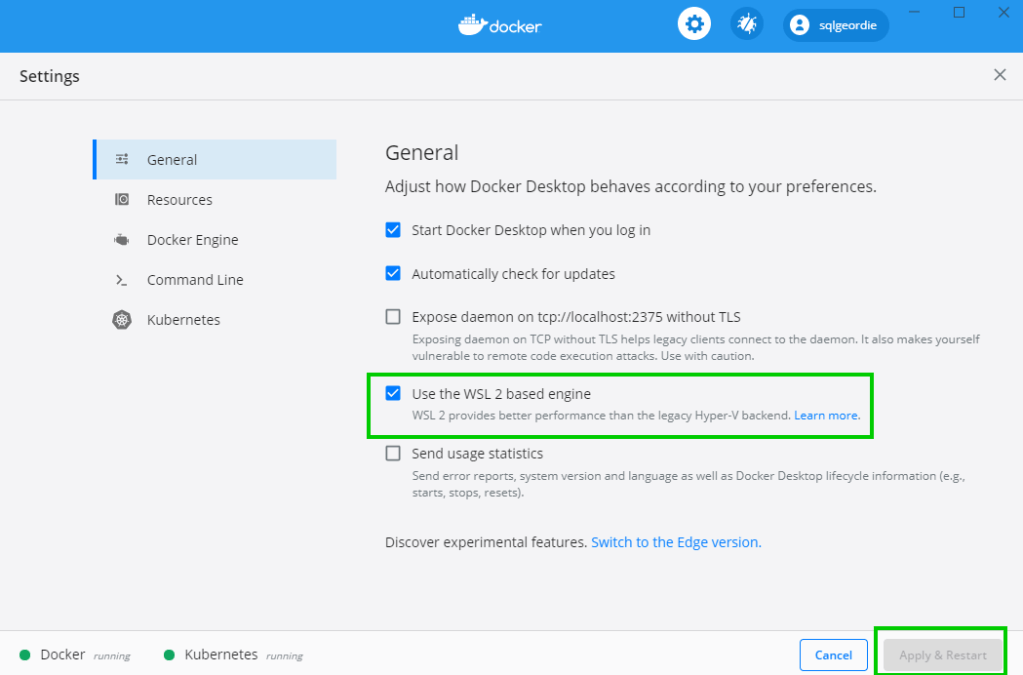This screenshot has height=675, width=1023.
Task: Toggle Use the WSL 2 based engine
Action: tap(393, 394)
